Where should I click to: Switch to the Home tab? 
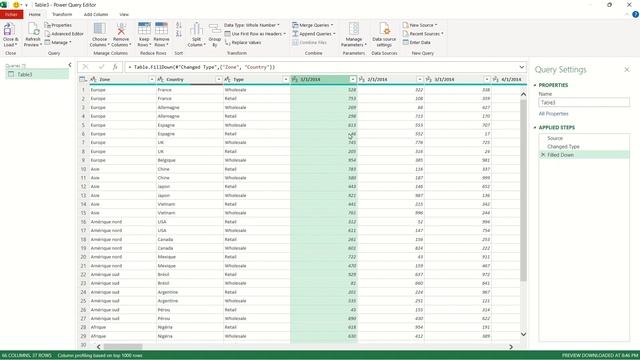(35, 15)
